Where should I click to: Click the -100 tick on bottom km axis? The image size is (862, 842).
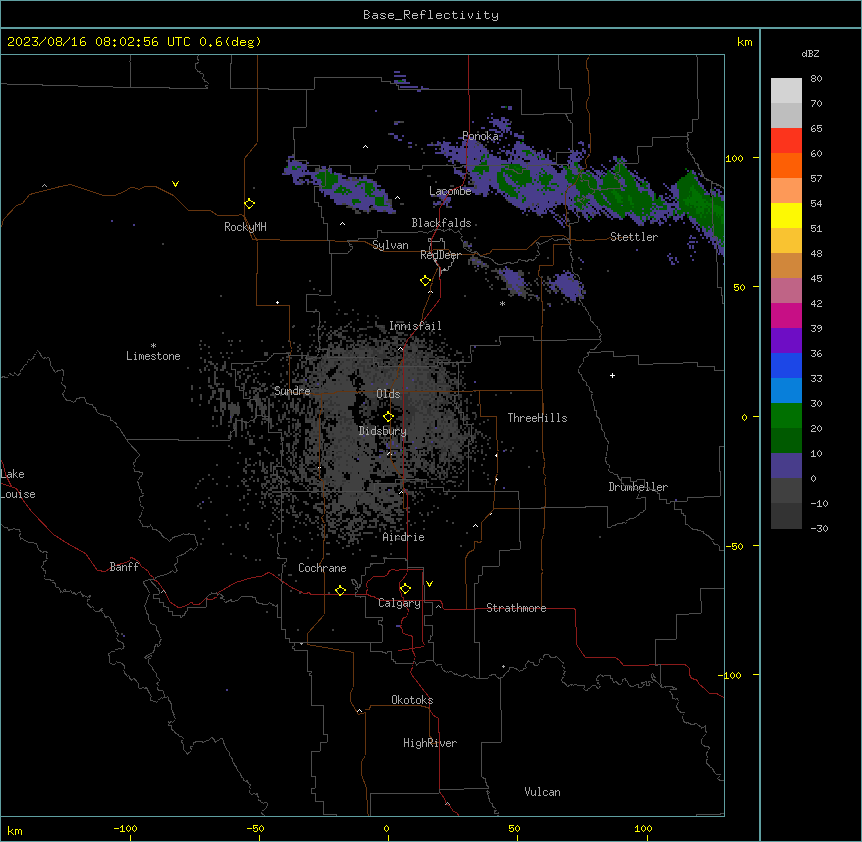(125, 828)
